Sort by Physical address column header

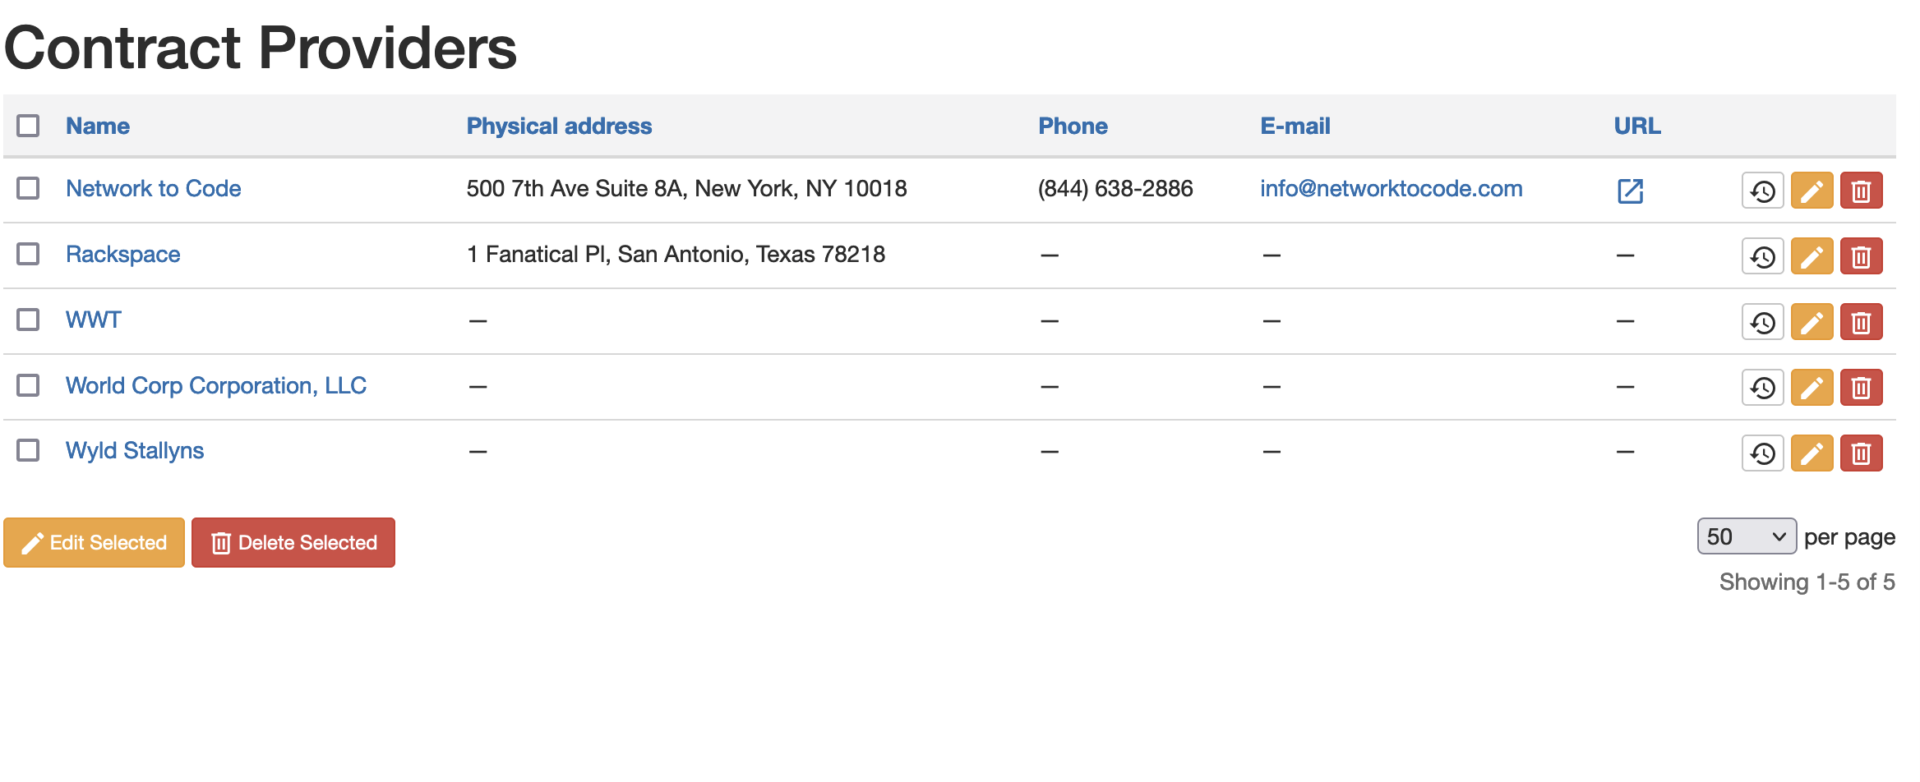(559, 126)
